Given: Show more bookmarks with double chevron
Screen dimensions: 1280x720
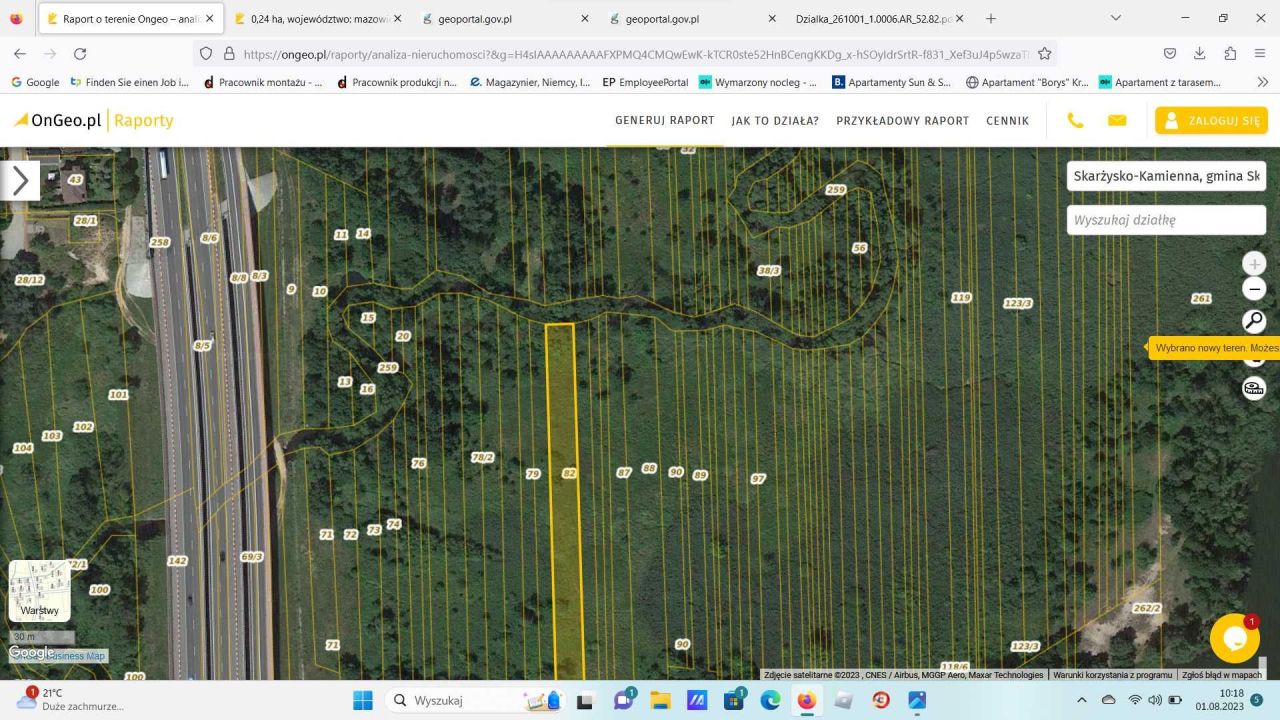Looking at the screenshot, I should pyautogui.click(x=1262, y=82).
